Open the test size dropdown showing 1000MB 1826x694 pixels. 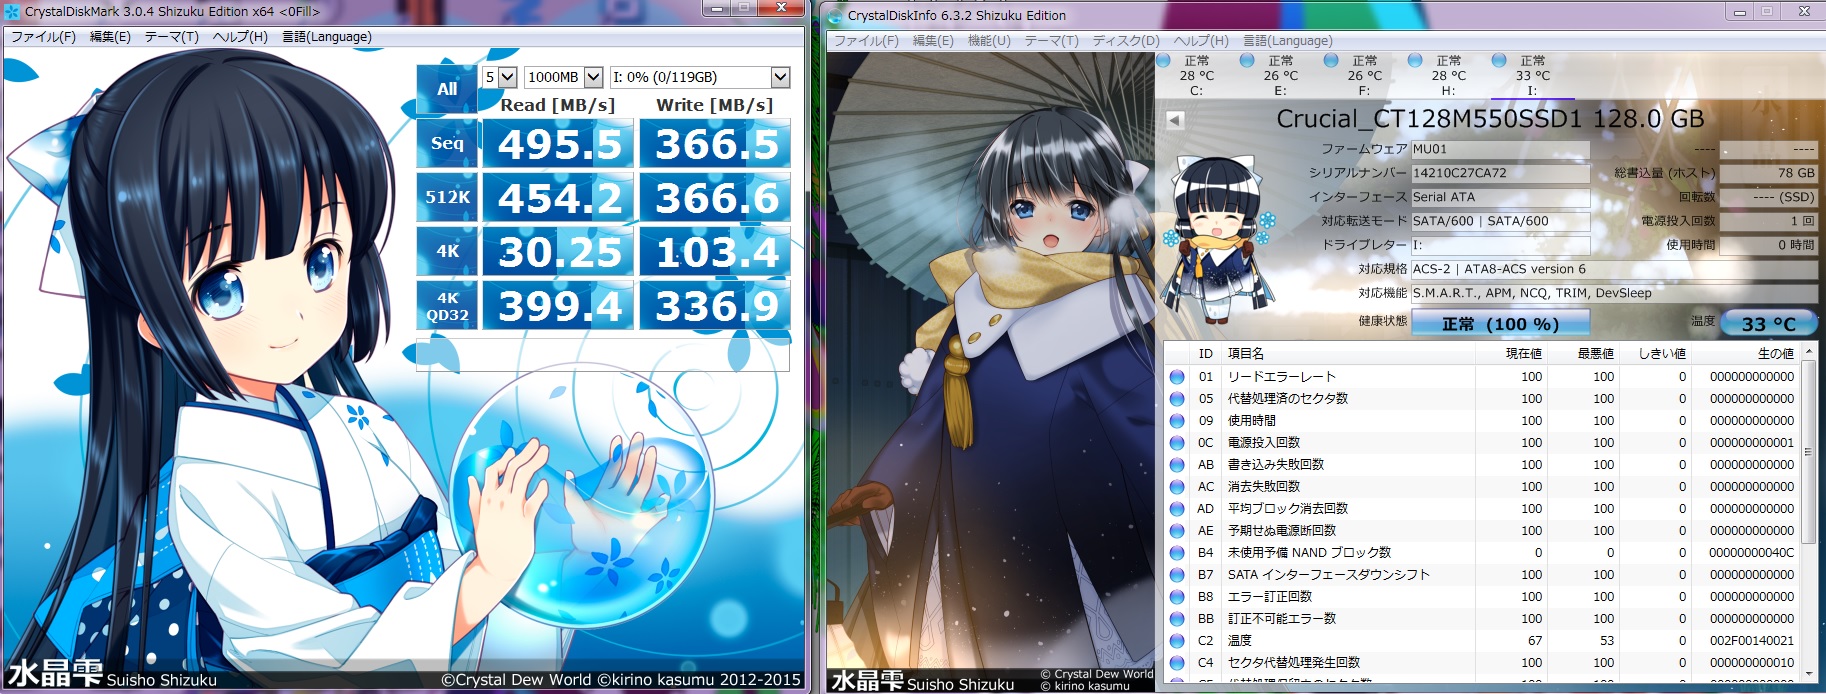tap(564, 77)
